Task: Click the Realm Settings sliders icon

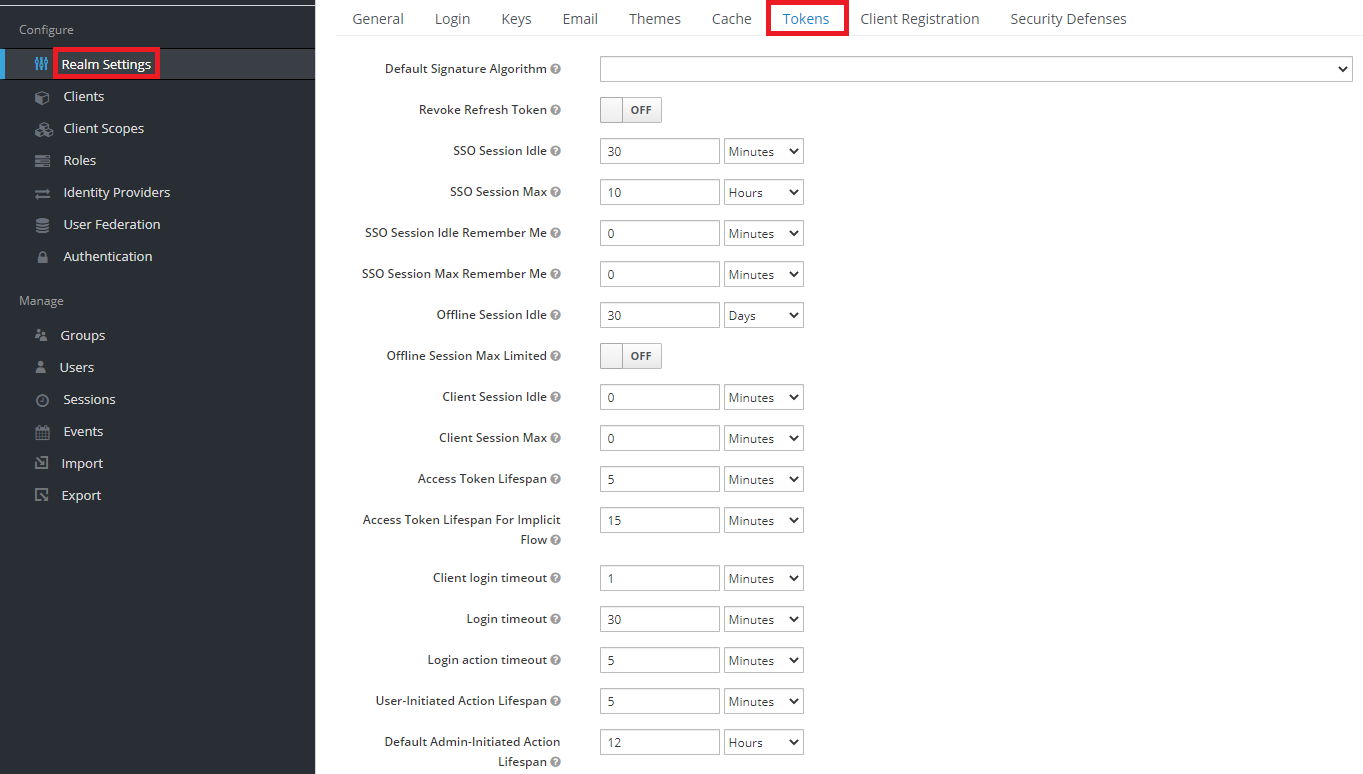Action: point(41,64)
